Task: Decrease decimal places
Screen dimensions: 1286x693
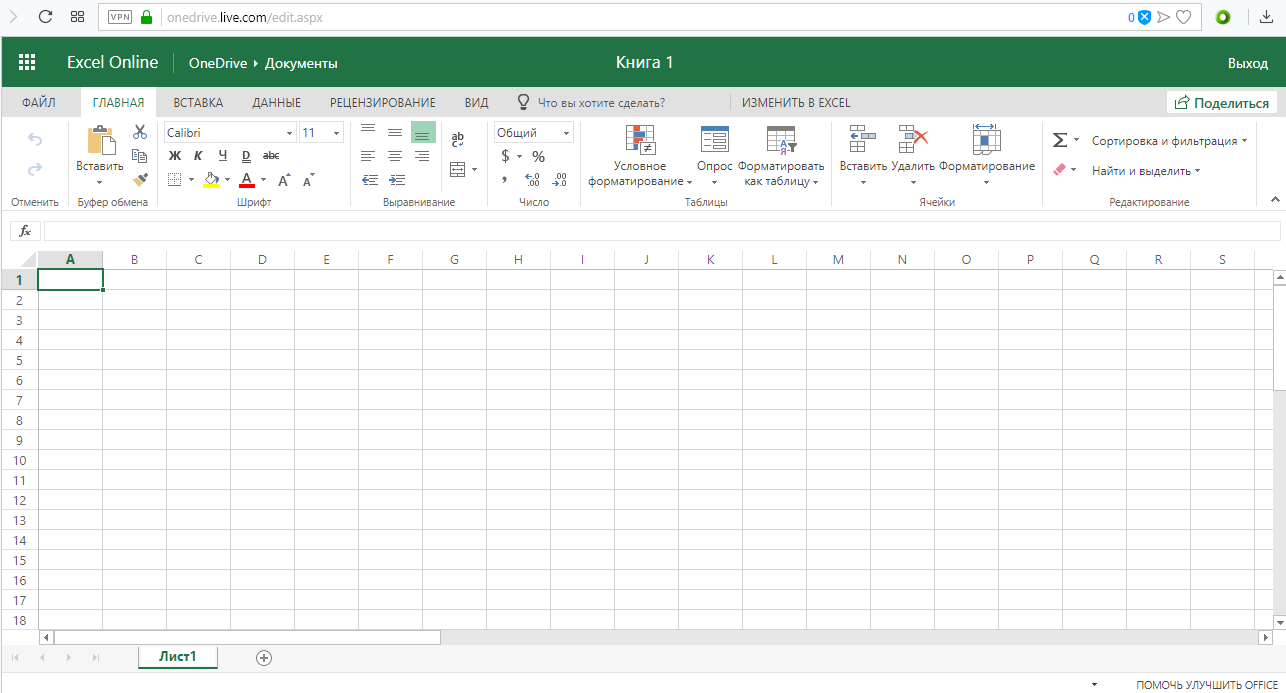Action: click(559, 180)
